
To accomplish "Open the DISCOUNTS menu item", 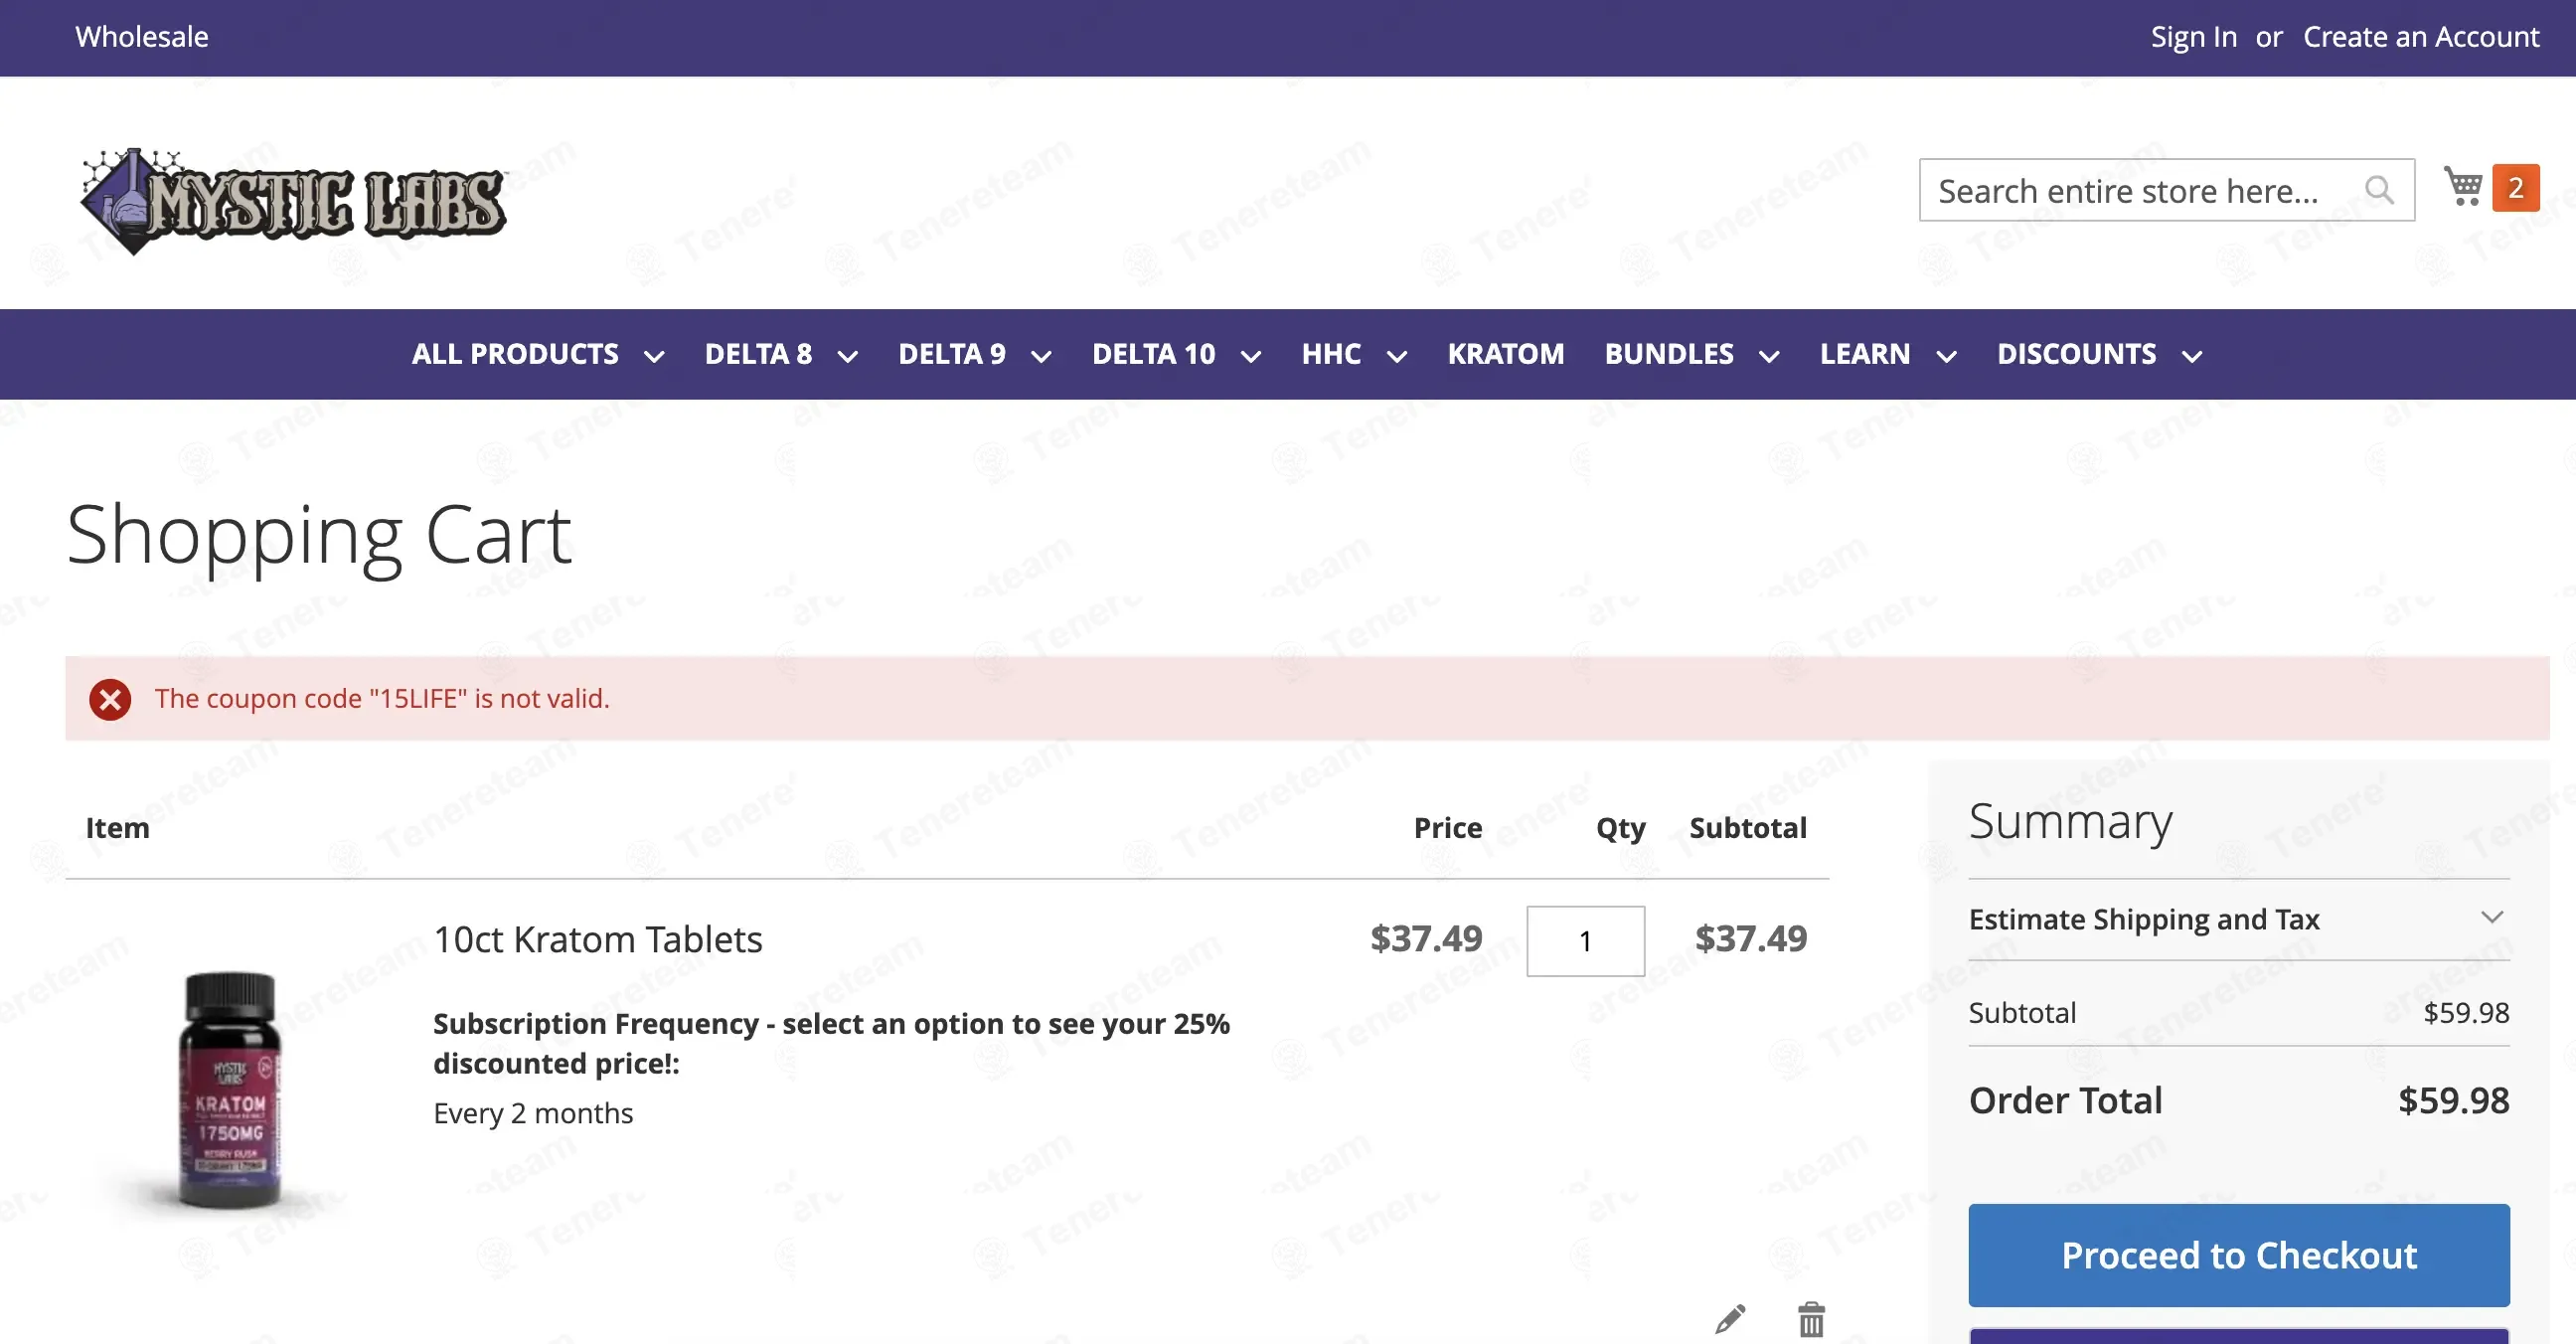I will [x=2077, y=354].
